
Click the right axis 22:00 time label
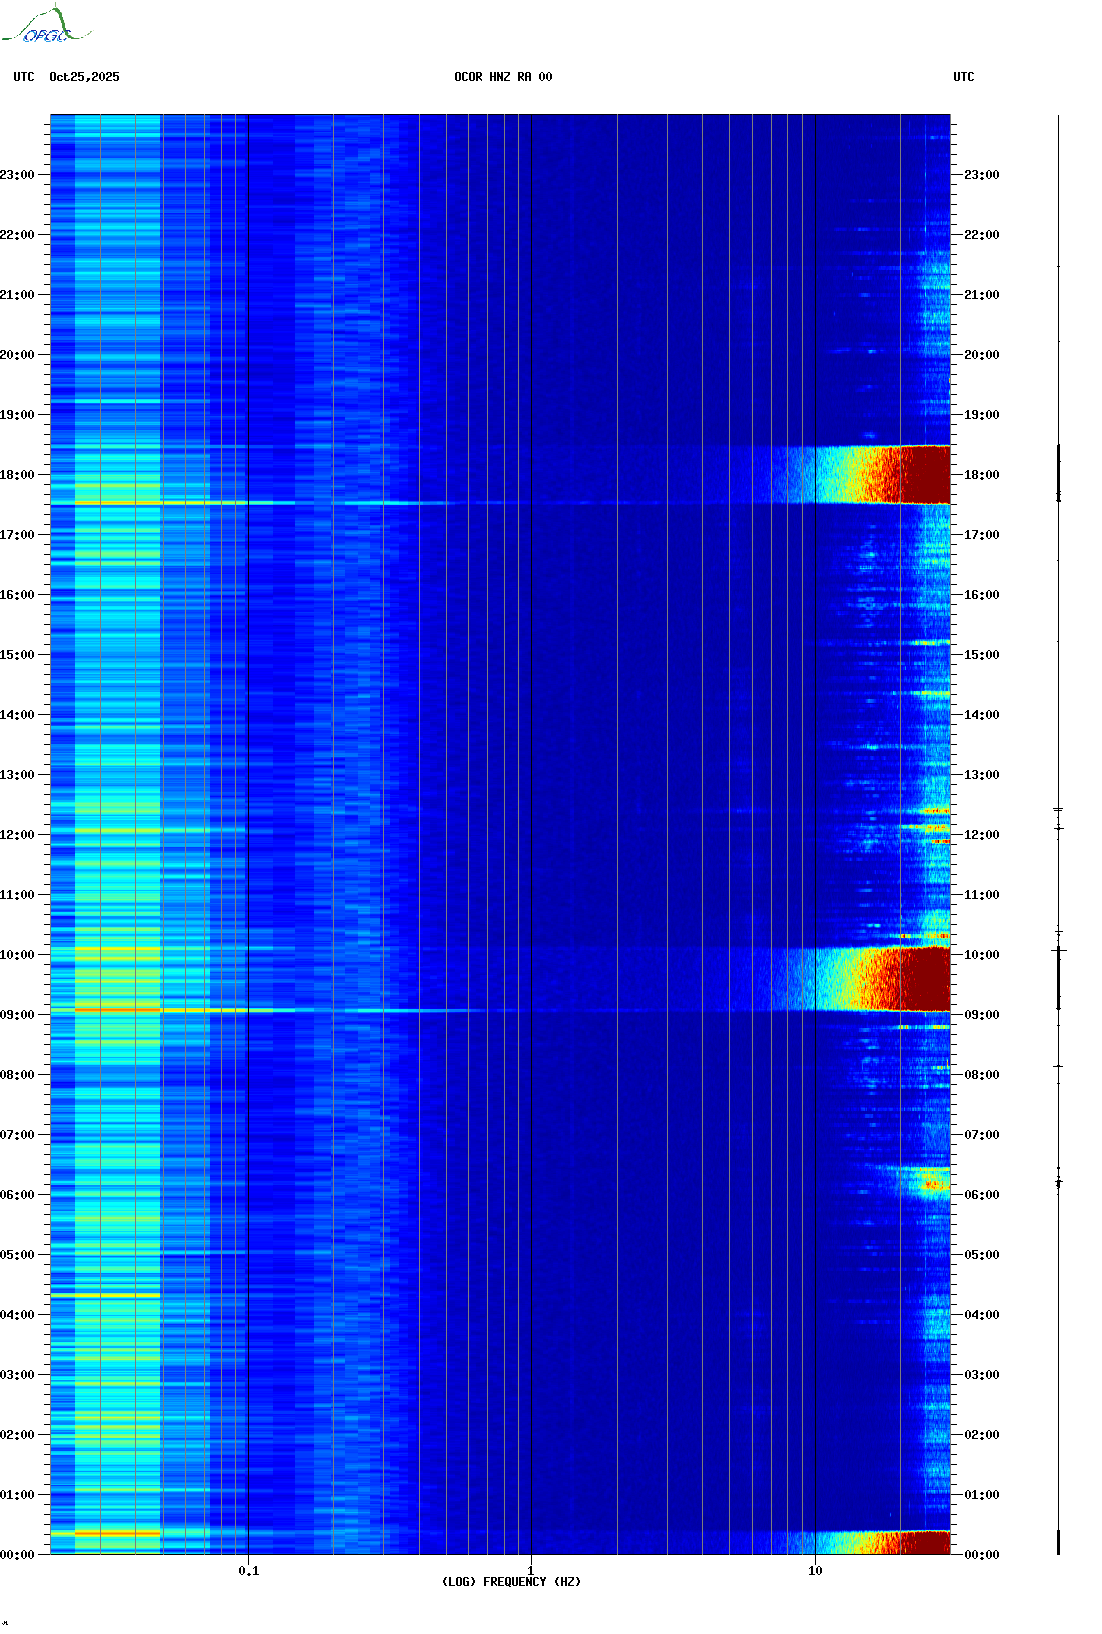pos(981,235)
